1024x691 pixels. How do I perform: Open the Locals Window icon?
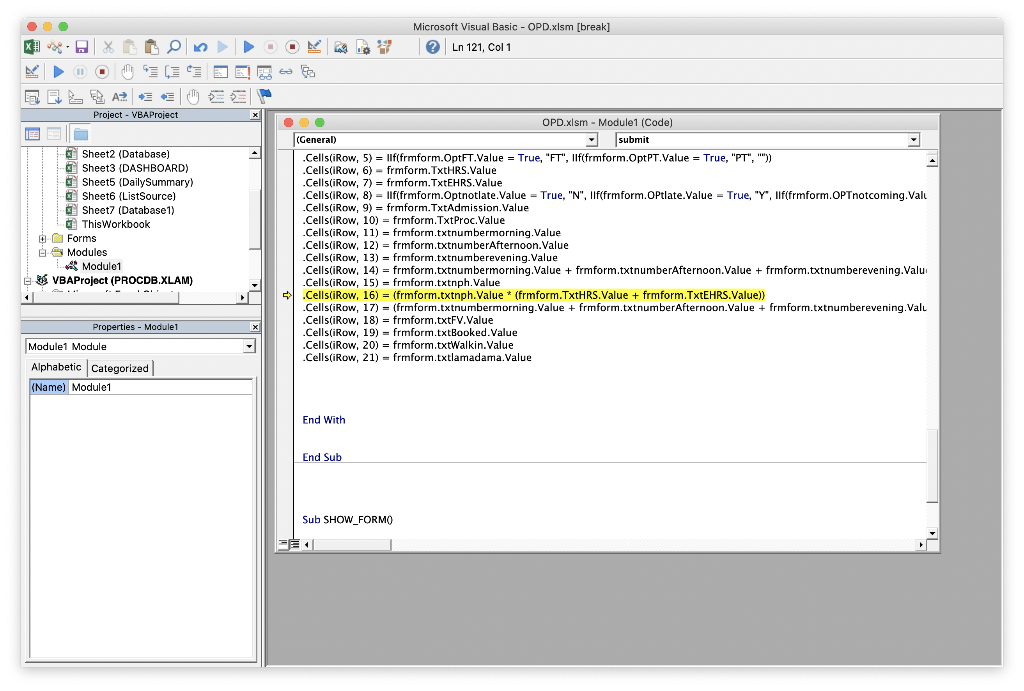(221, 72)
